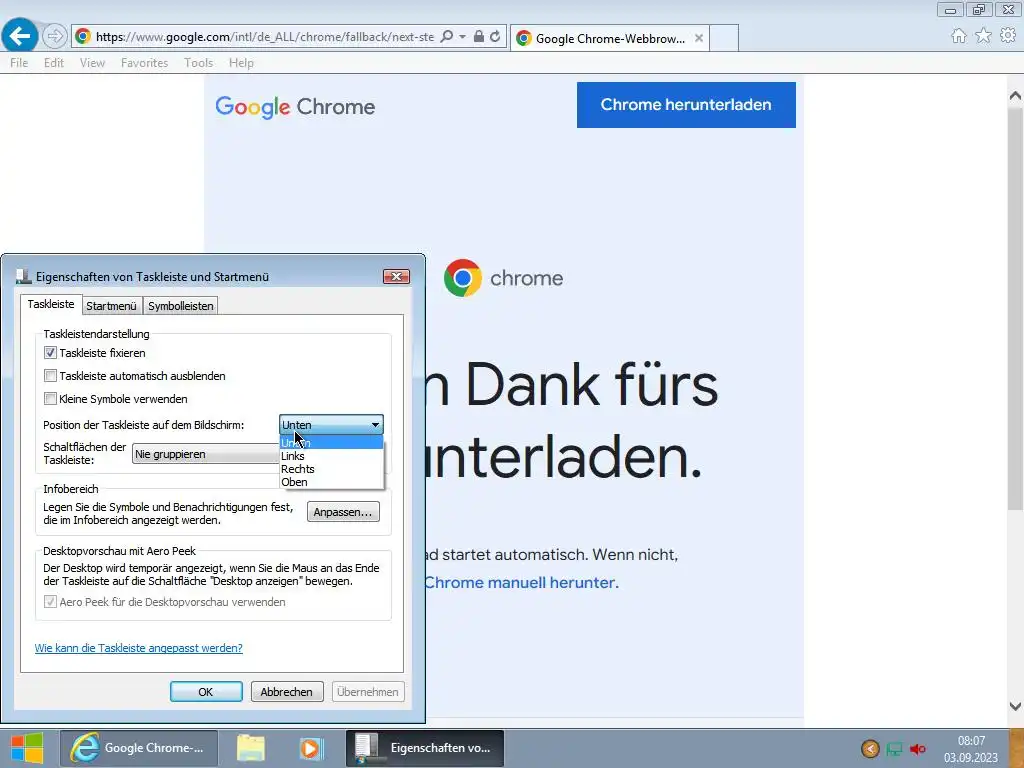Open Wie kann die Taskleiste angepasst werden link
The image size is (1024, 768).
pyautogui.click(x=138, y=648)
